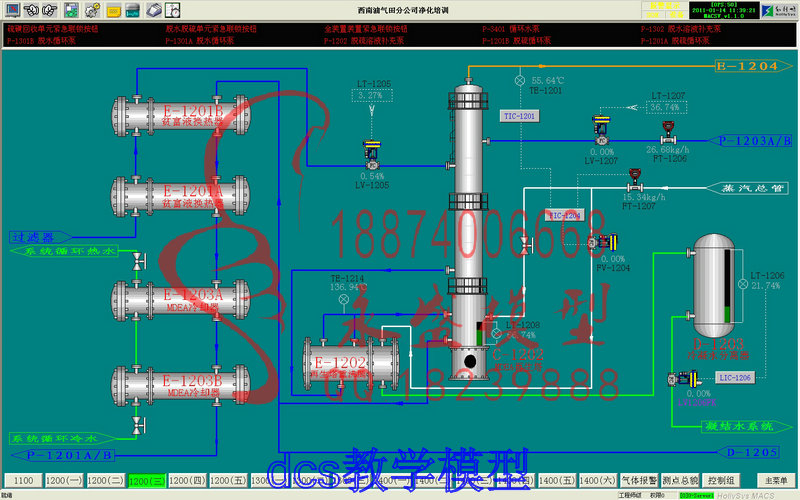Open the FIC-1204 controller faceplate
This screenshot has height=500, width=800.
pos(564,215)
